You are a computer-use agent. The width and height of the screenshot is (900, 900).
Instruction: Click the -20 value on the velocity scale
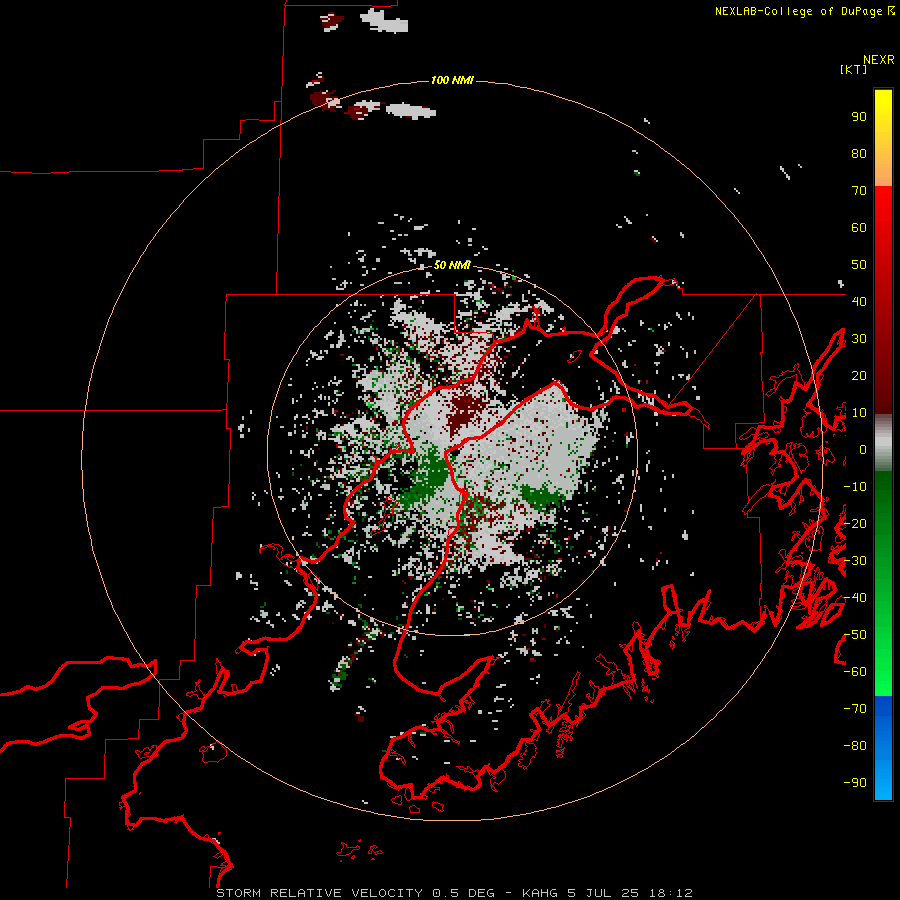pyautogui.click(x=855, y=523)
